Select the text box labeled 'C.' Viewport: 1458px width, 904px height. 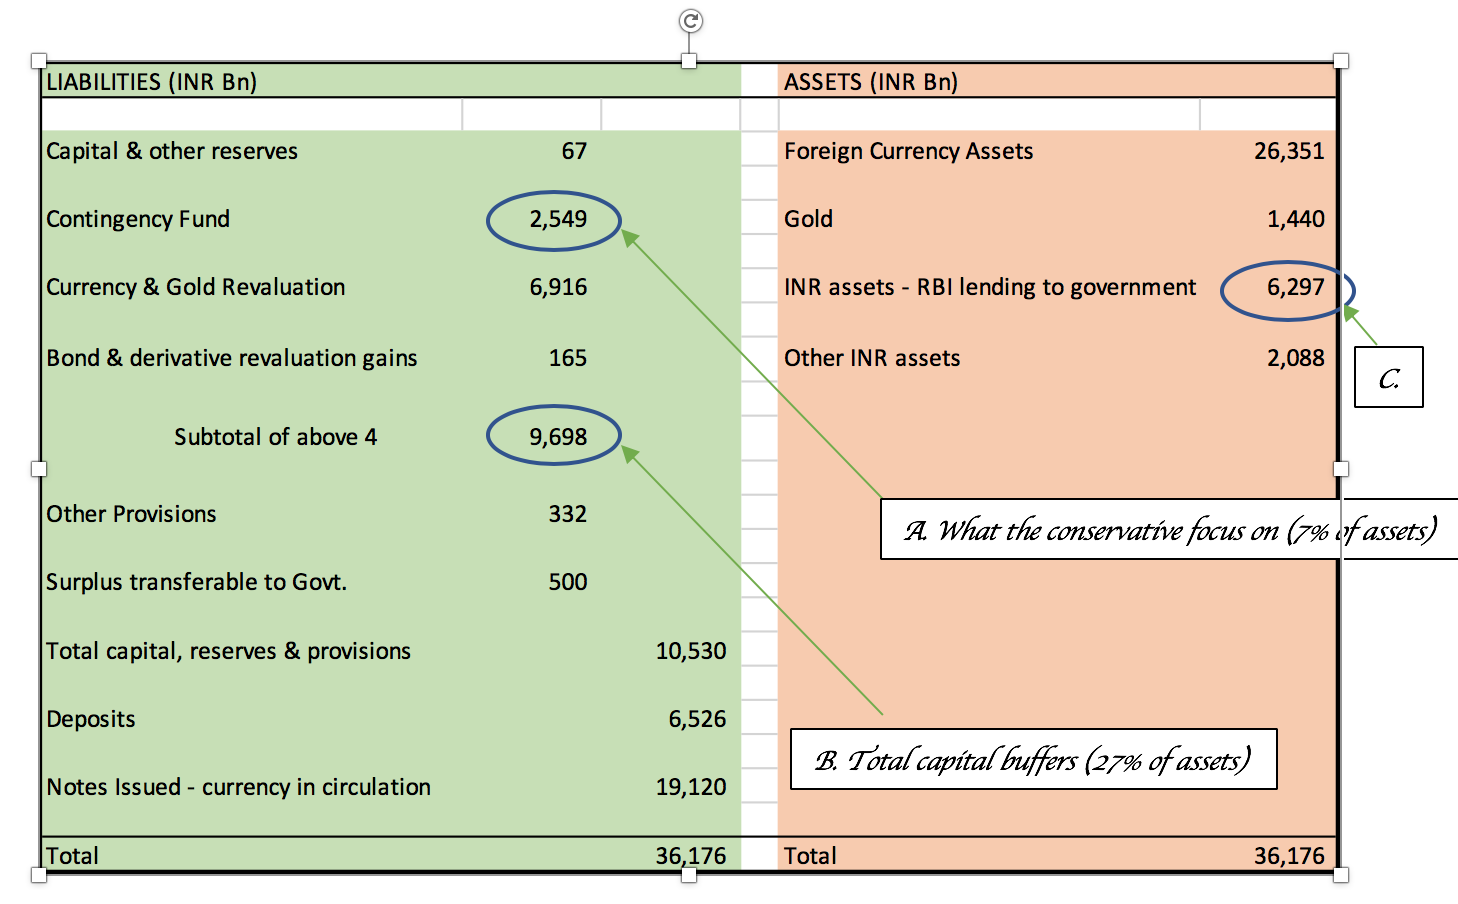pos(1388,377)
